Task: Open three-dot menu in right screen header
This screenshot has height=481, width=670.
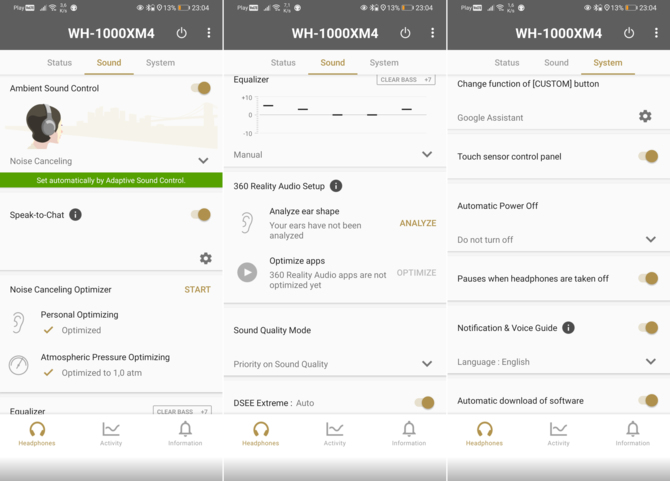Action: (x=656, y=33)
